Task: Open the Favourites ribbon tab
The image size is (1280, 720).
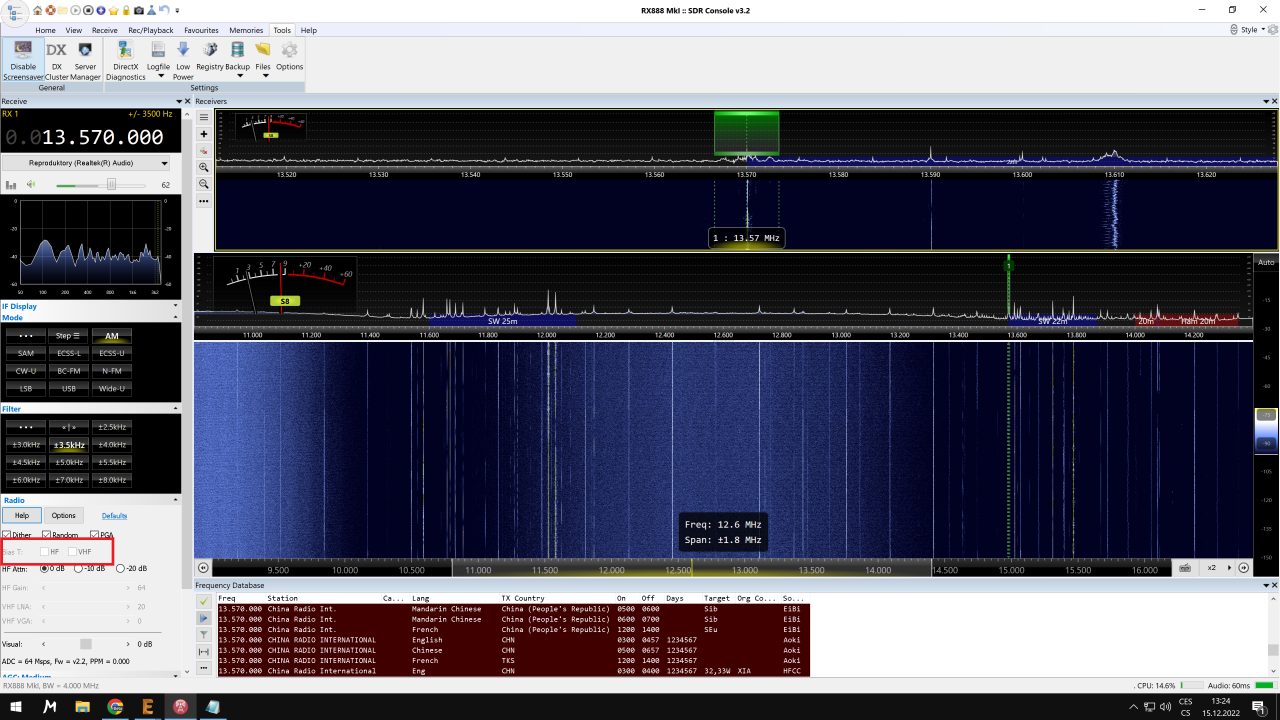Action: tap(201, 30)
